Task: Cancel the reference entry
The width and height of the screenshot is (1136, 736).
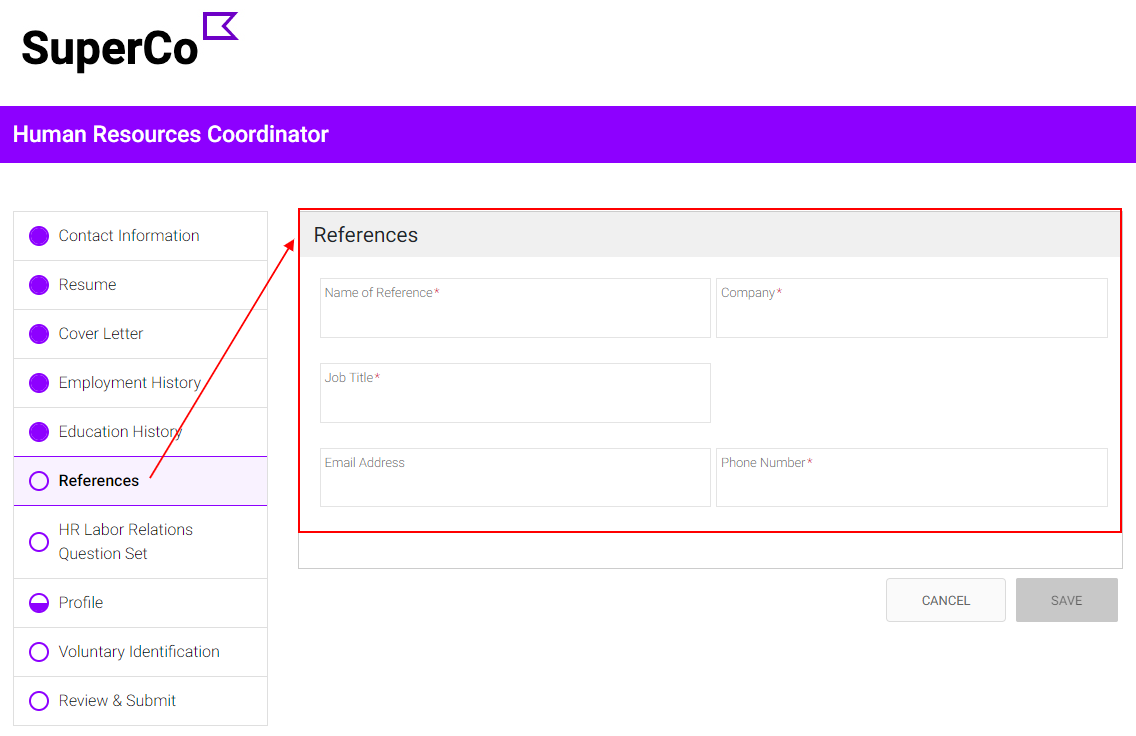Action: point(945,600)
